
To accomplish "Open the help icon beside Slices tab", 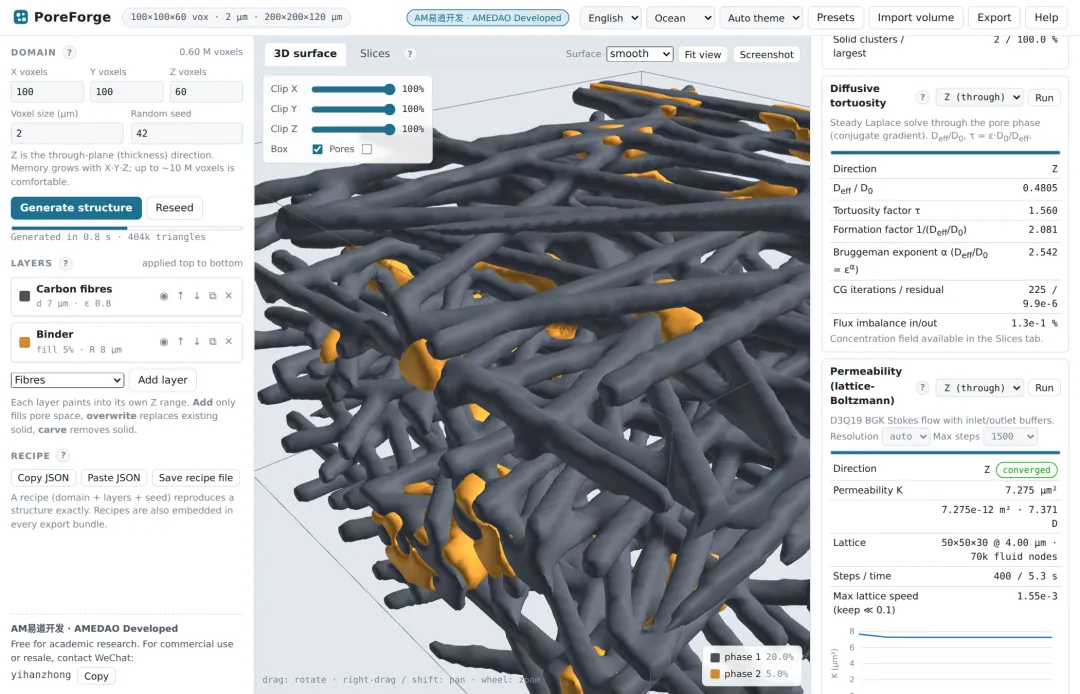I will point(410,54).
